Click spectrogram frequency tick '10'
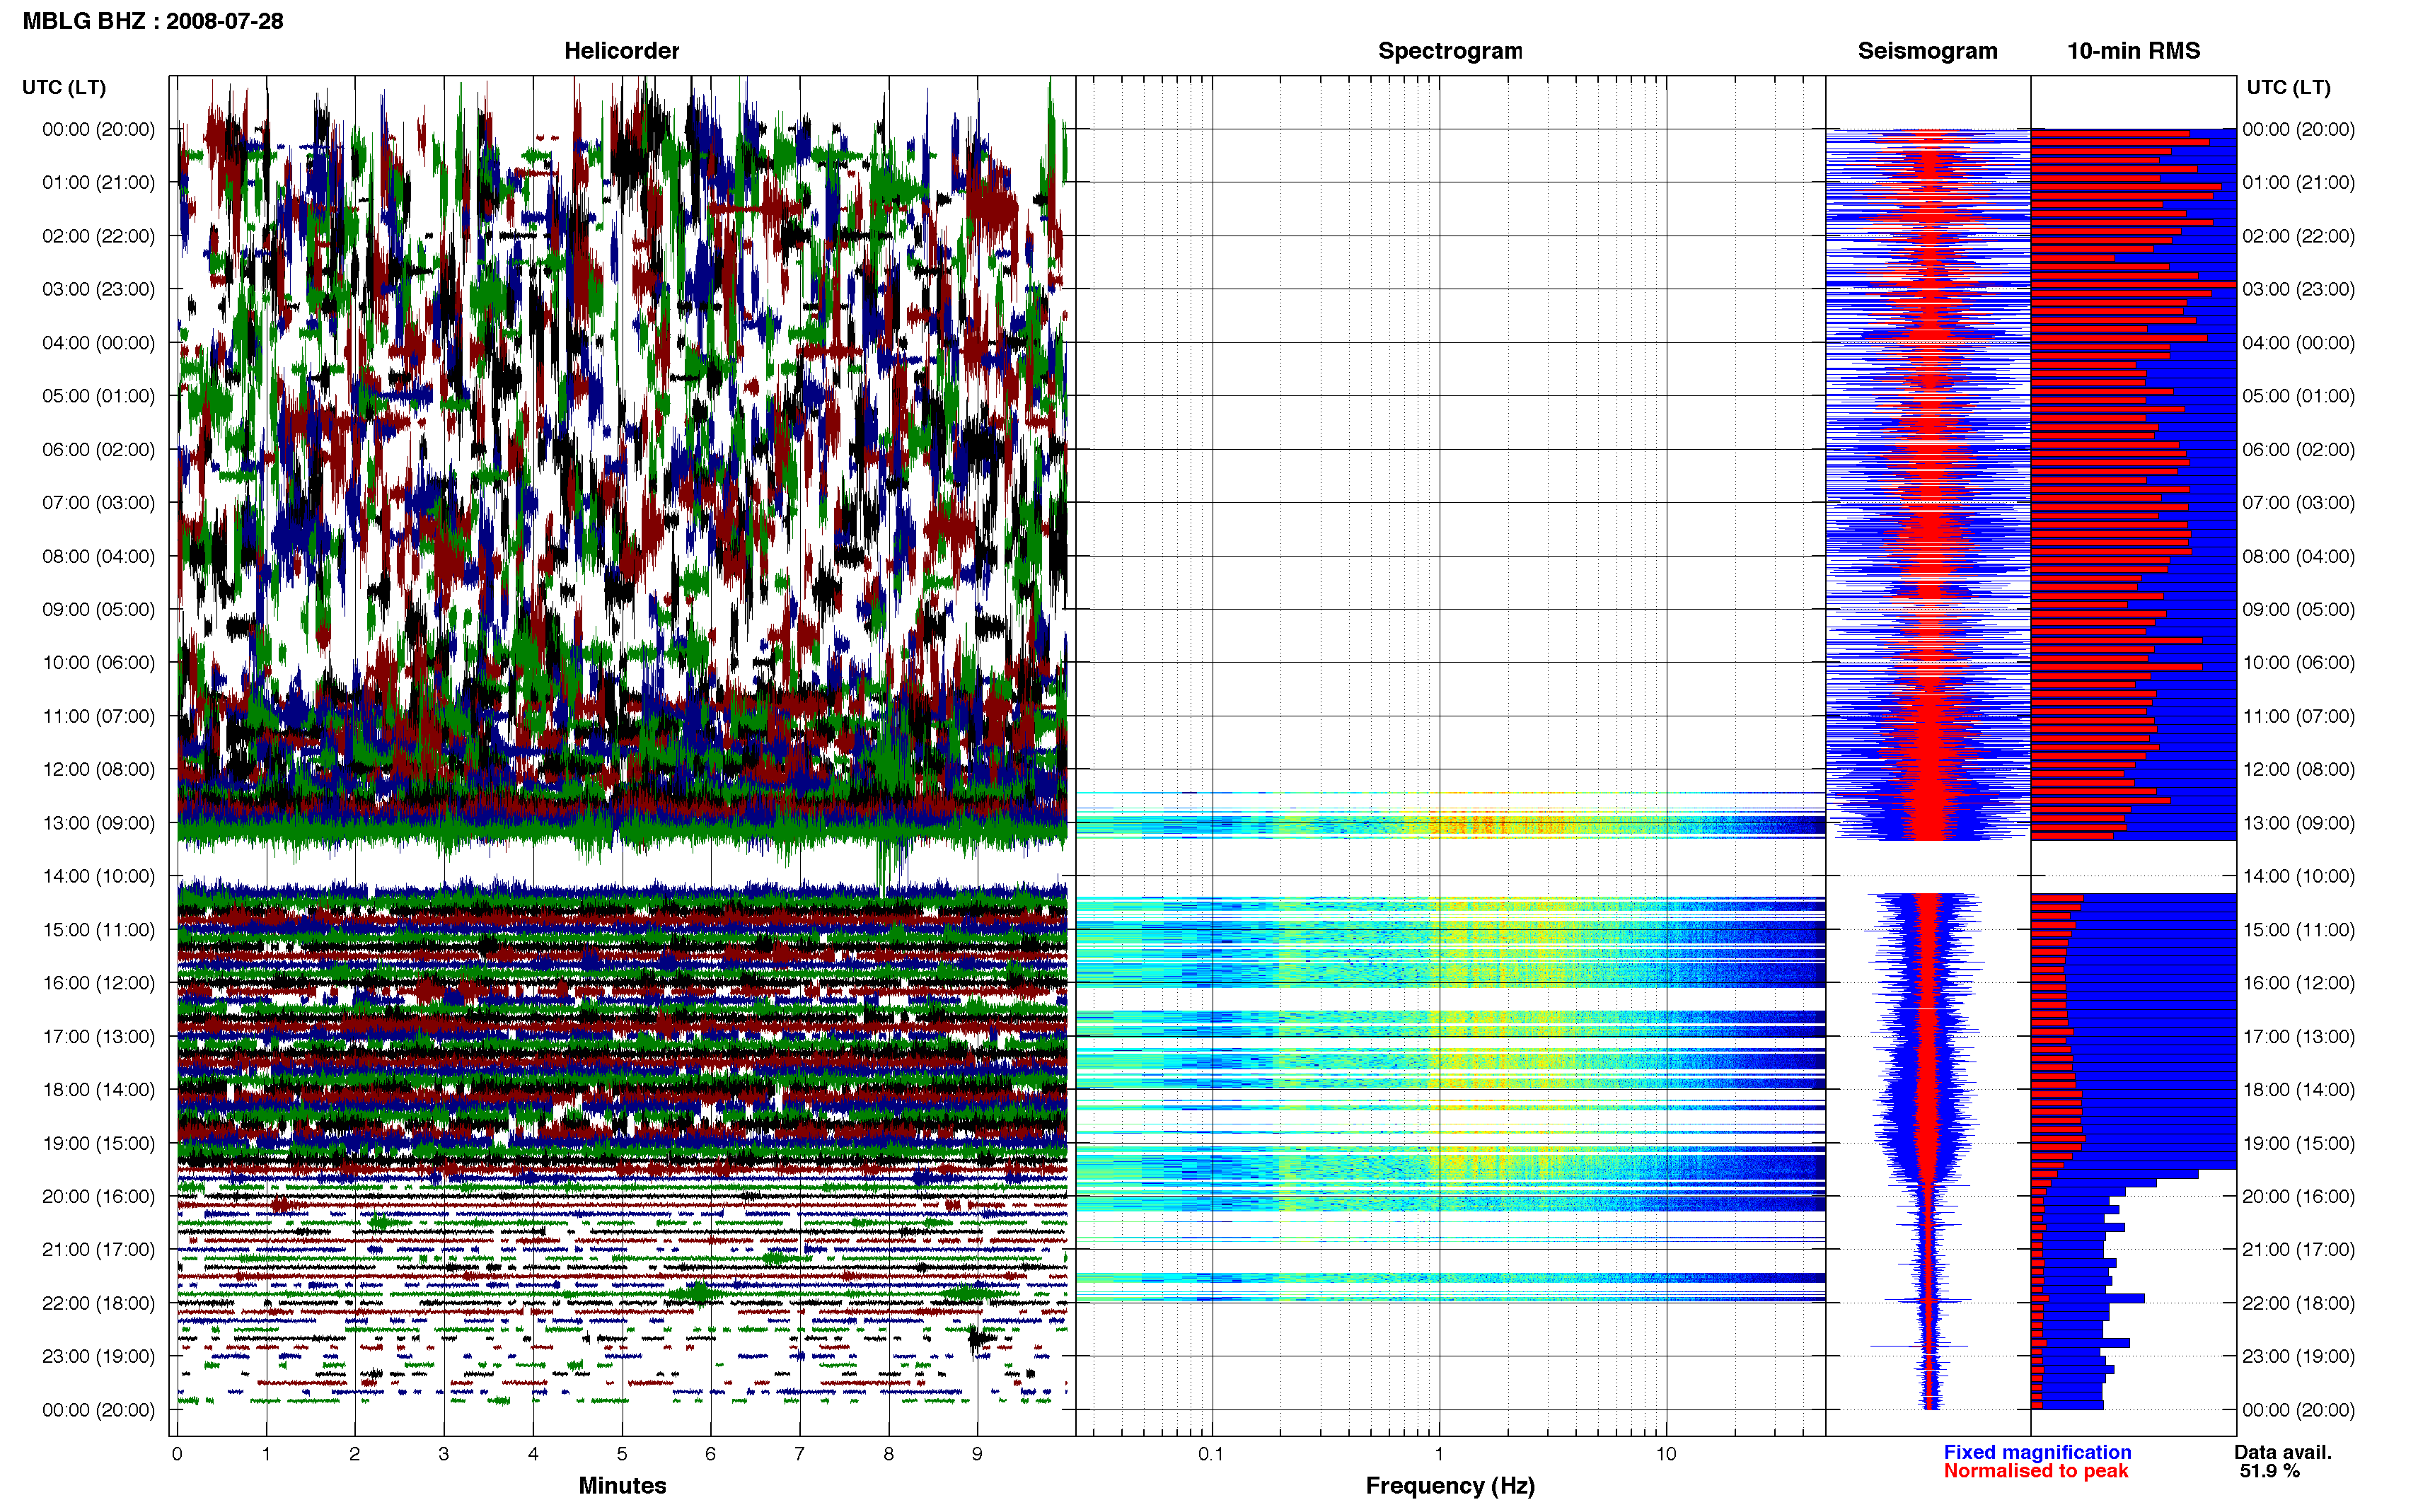Image resolution: width=2418 pixels, height=1512 pixels. [1666, 1455]
